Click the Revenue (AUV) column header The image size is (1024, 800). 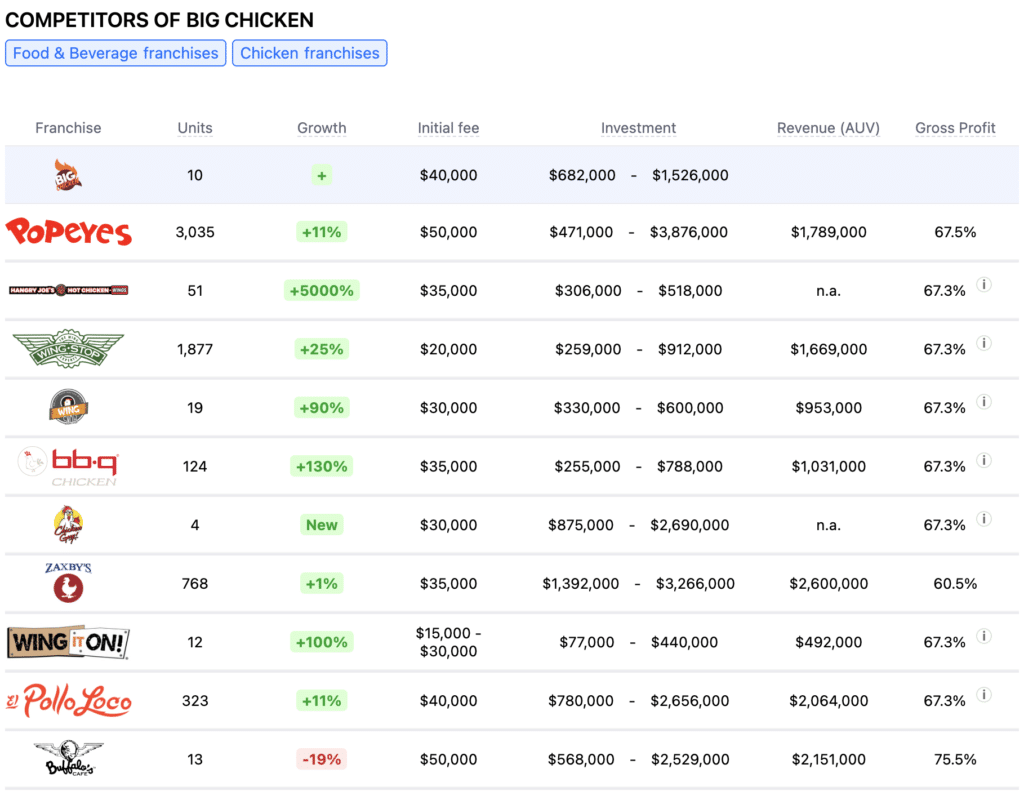click(828, 128)
